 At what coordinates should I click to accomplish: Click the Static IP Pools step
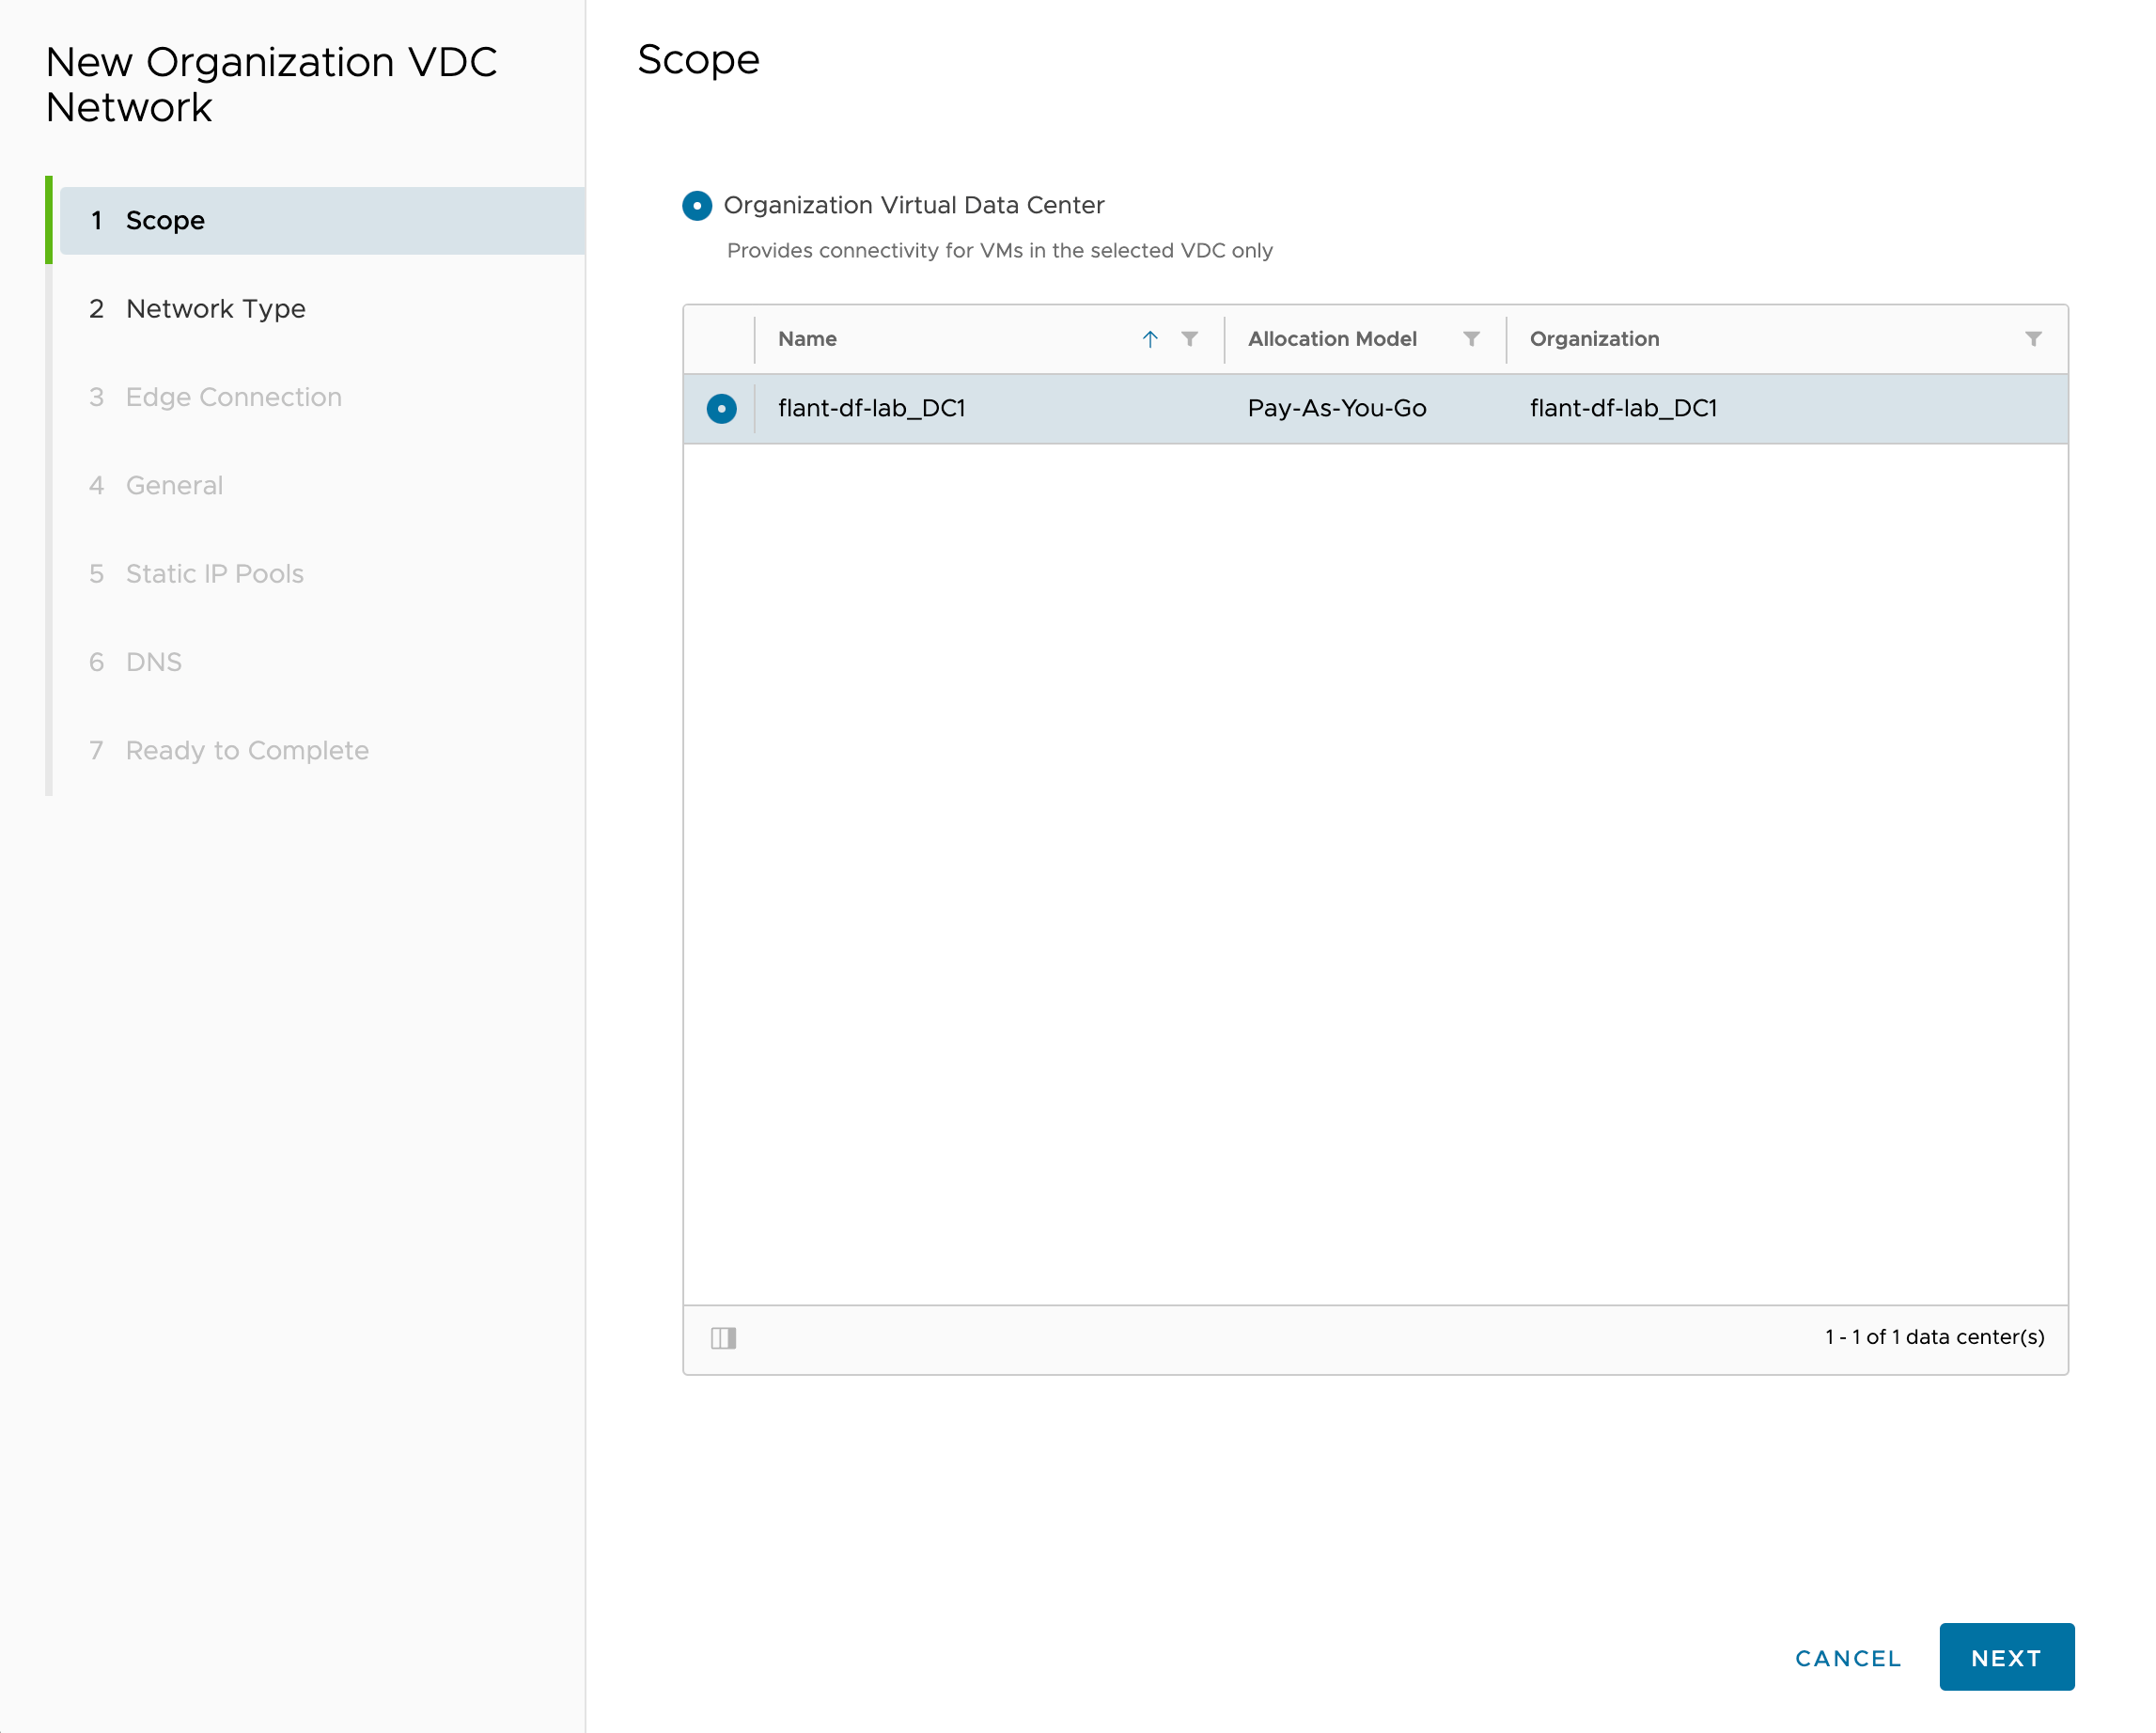(x=215, y=573)
